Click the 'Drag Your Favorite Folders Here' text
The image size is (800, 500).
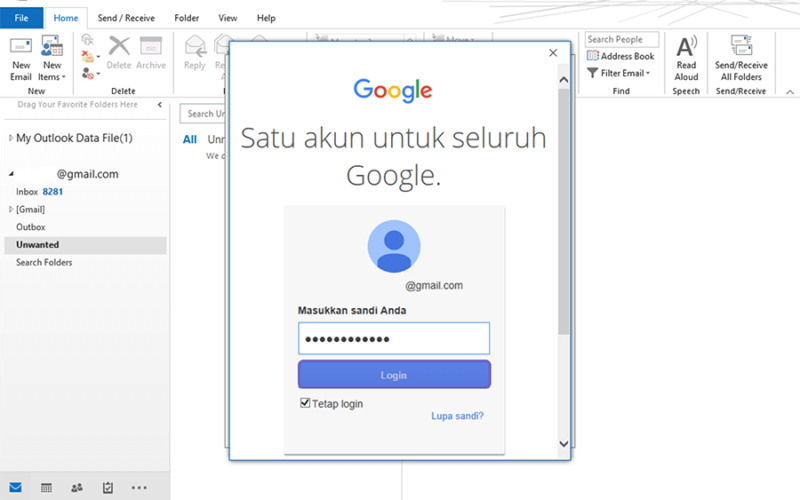click(78, 105)
